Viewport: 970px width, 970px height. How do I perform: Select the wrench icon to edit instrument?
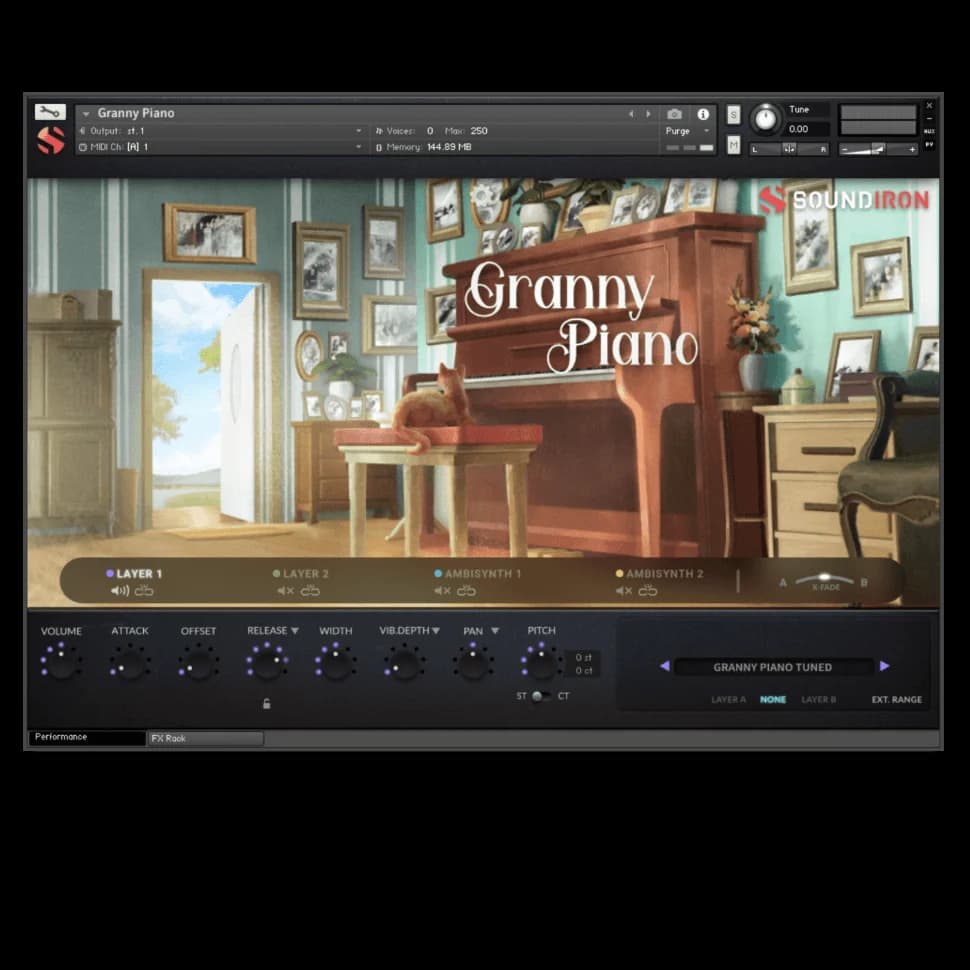tap(50, 111)
